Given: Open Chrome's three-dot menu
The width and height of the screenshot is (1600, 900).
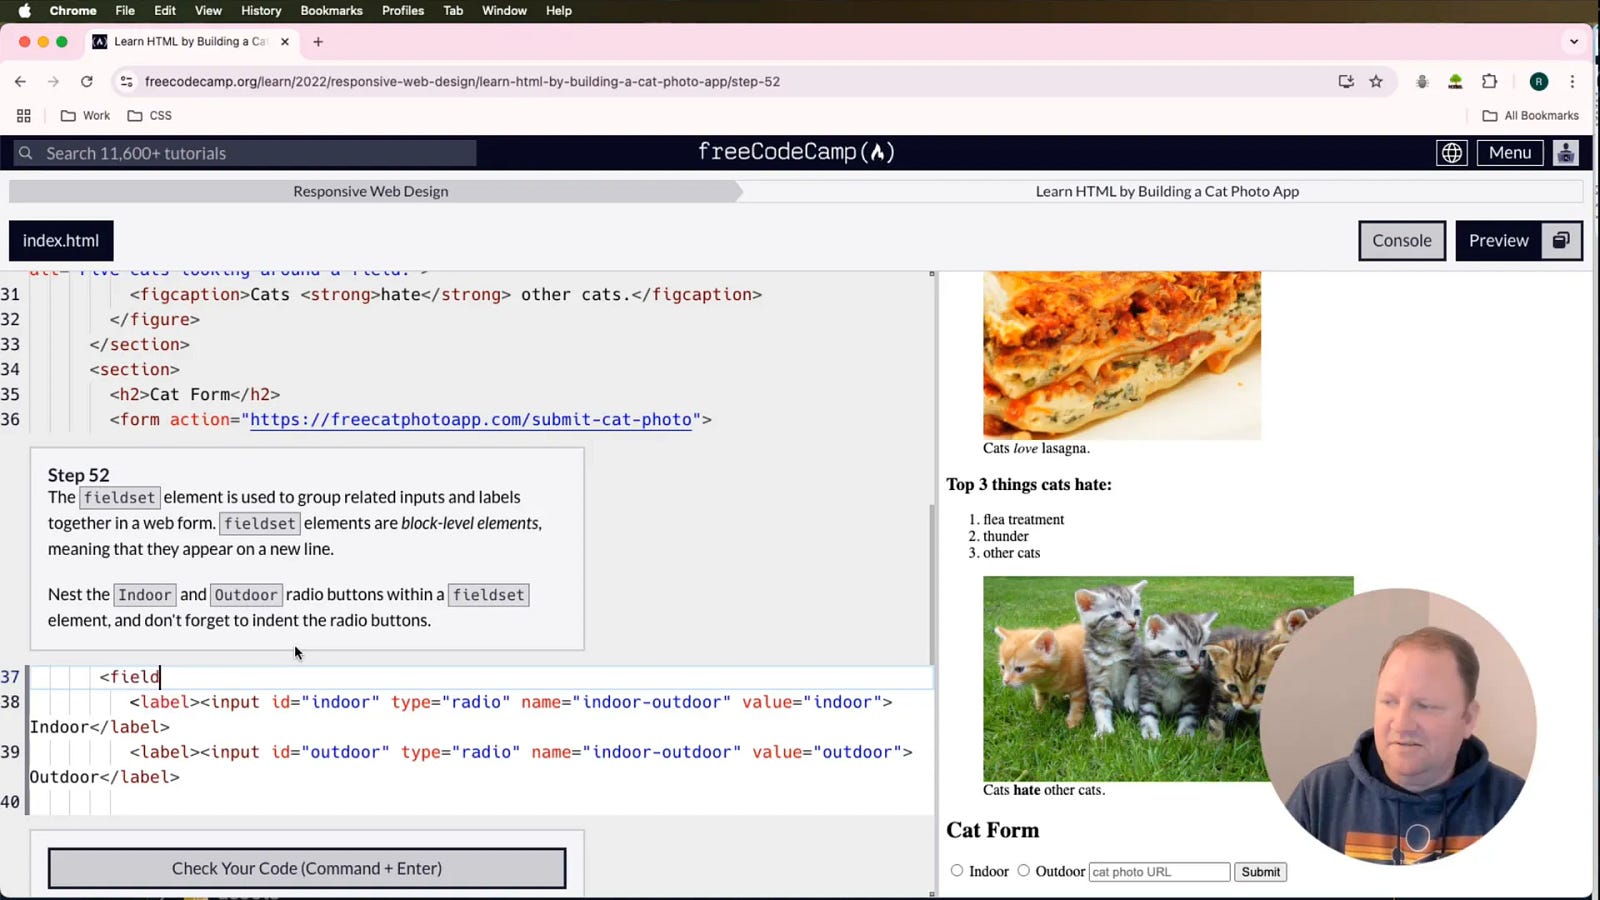Looking at the screenshot, I should 1572,82.
